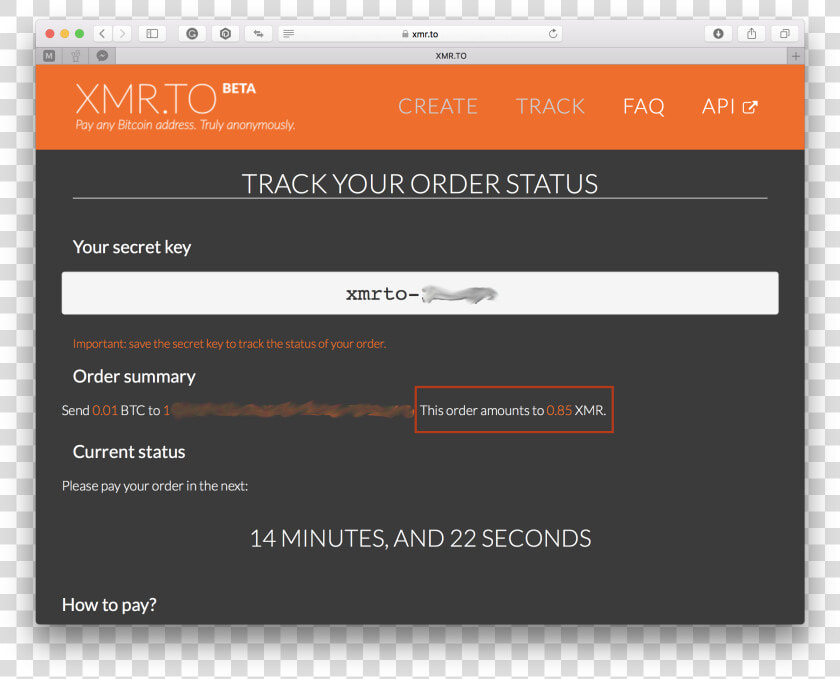
Task: Minimize window with yellow button
Action: coord(65,34)
